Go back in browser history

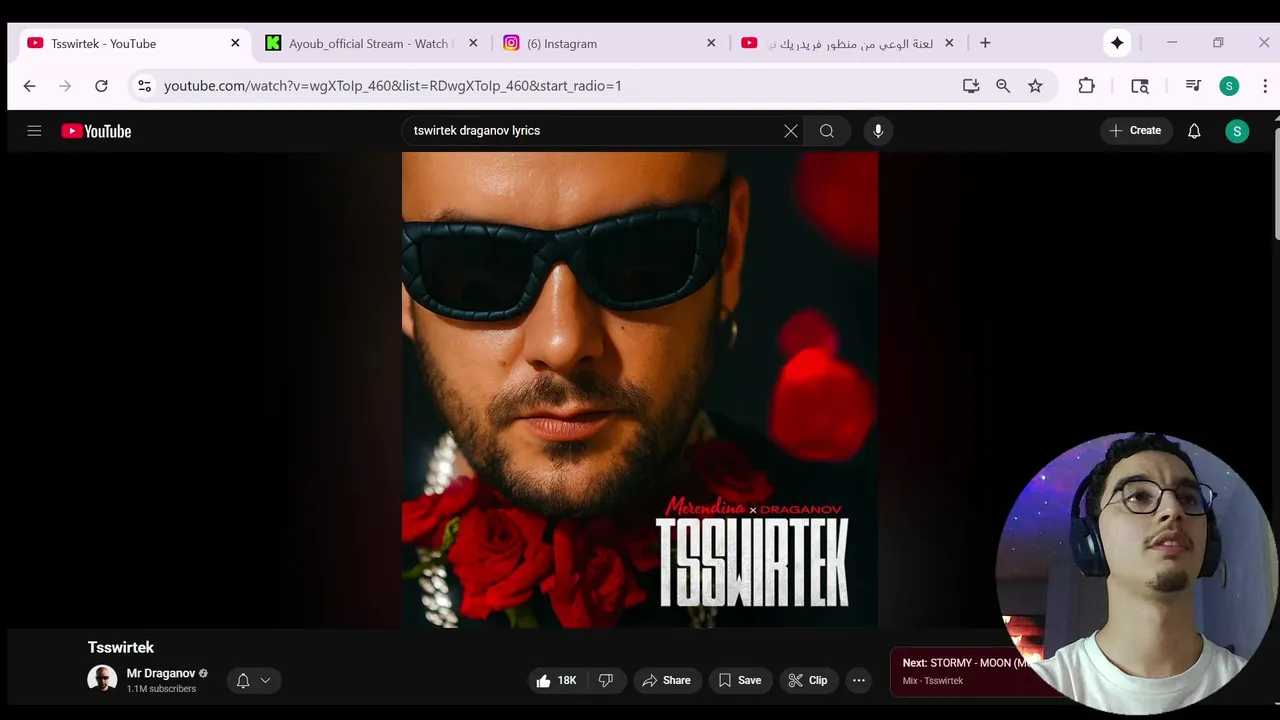tap(29, 86)
